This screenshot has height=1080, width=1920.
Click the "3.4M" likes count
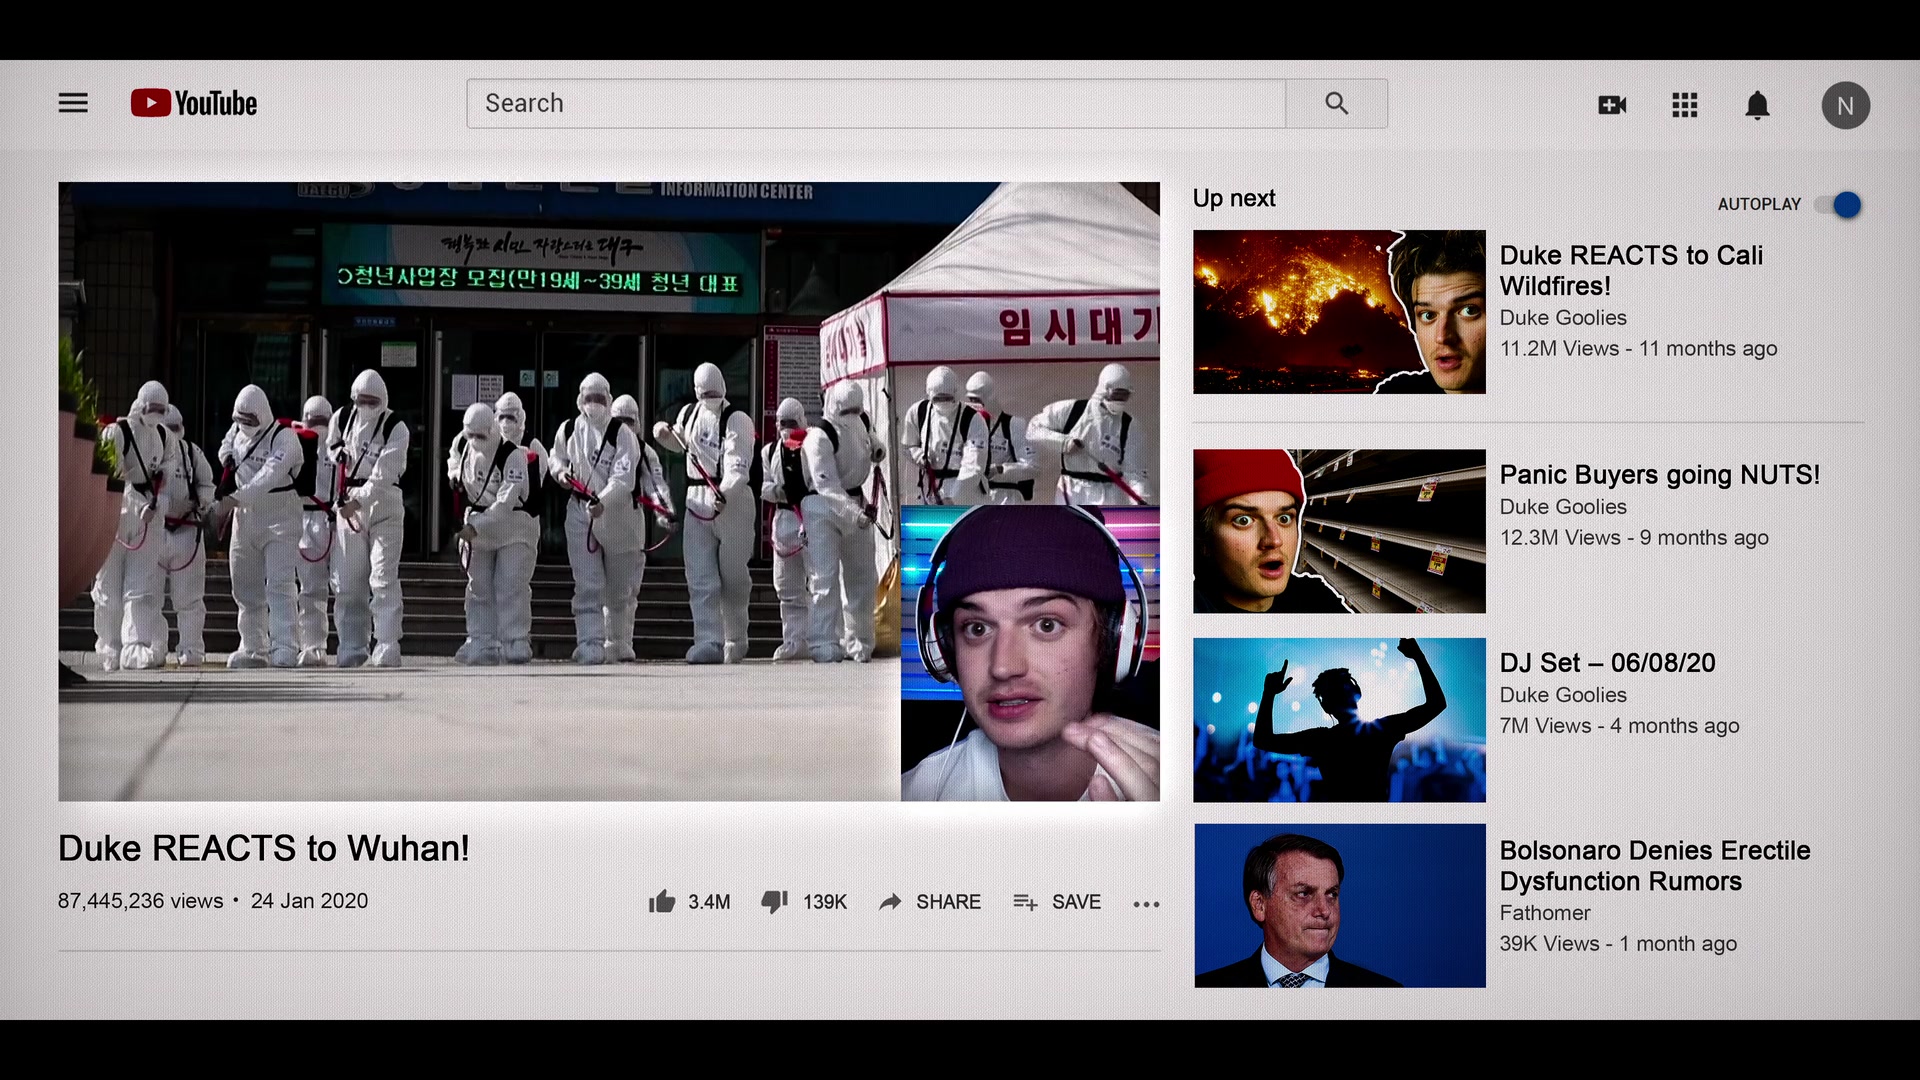click(709, 902)
